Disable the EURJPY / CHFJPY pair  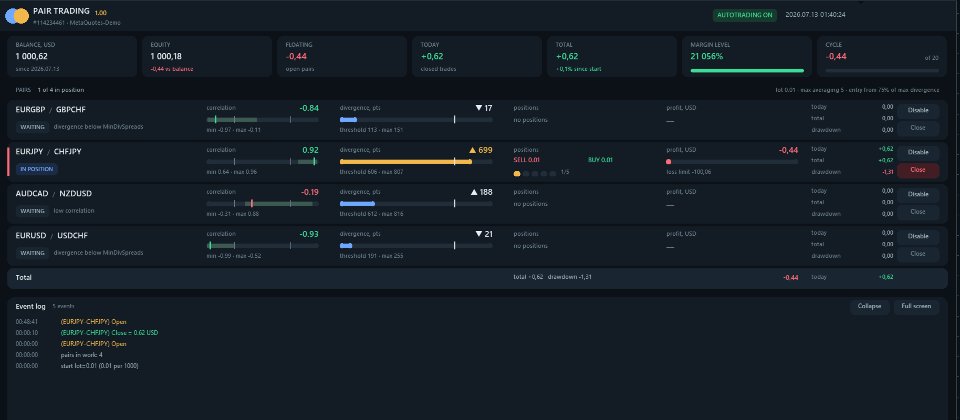click(918, 152)
